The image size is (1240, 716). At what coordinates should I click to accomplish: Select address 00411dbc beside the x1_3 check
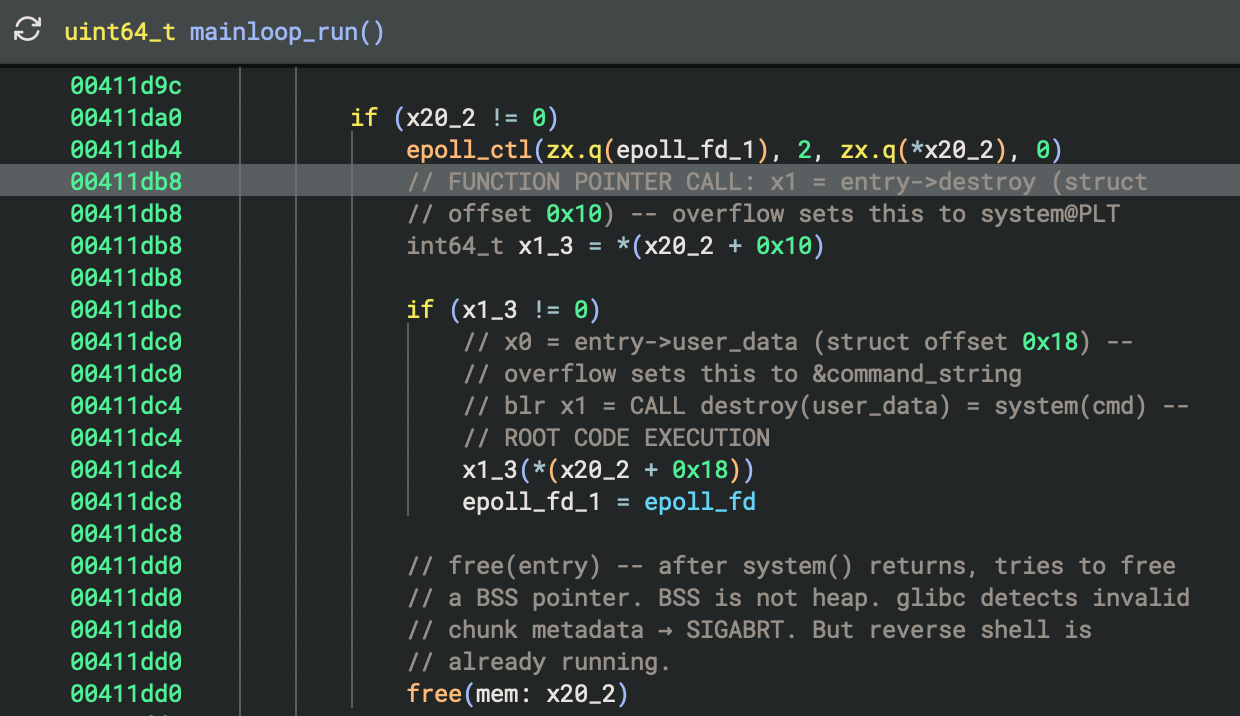126,310
